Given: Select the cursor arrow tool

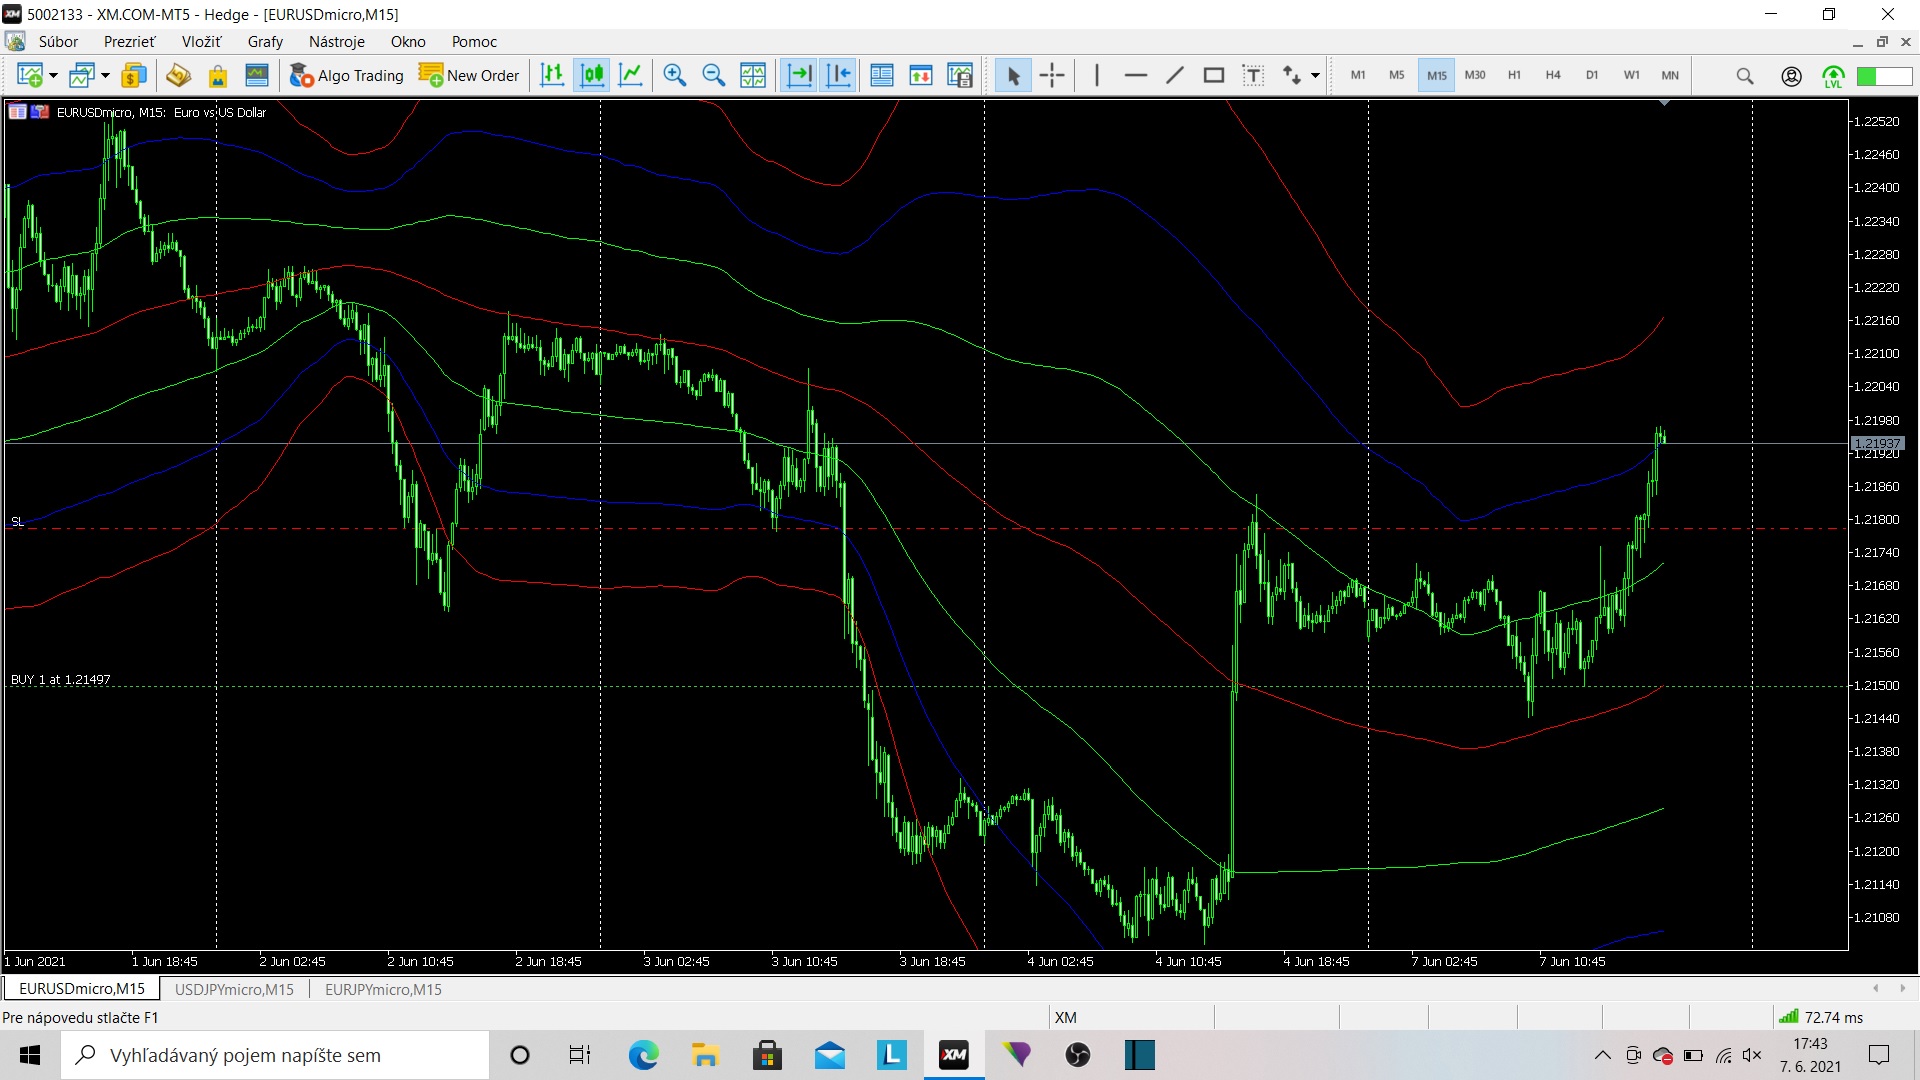Looking at the screenshot, I should [1013, 75].
